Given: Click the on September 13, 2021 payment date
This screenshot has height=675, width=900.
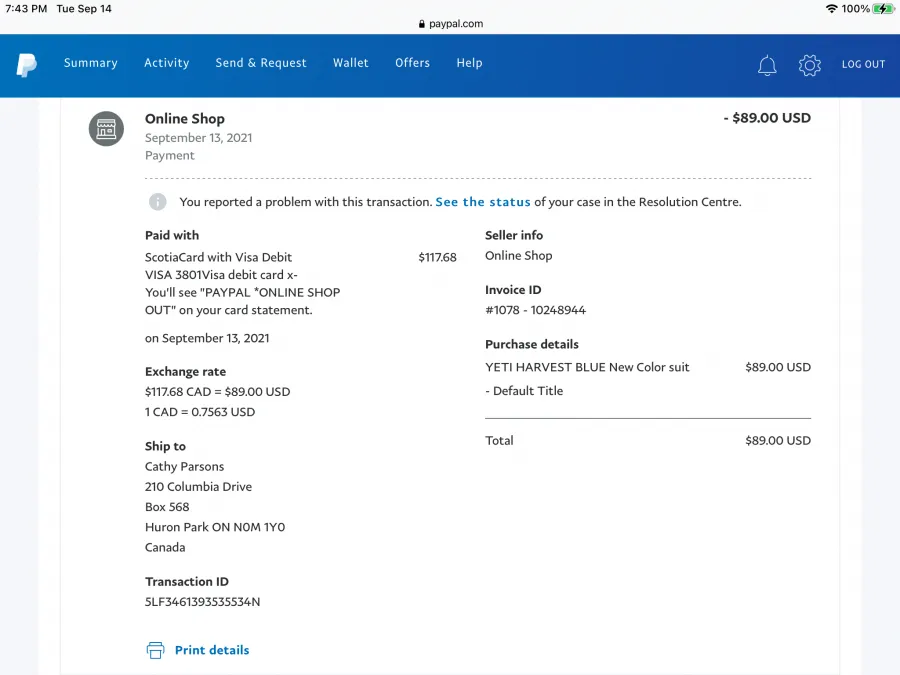Looking at the screenshot, I should pos(207,338).
